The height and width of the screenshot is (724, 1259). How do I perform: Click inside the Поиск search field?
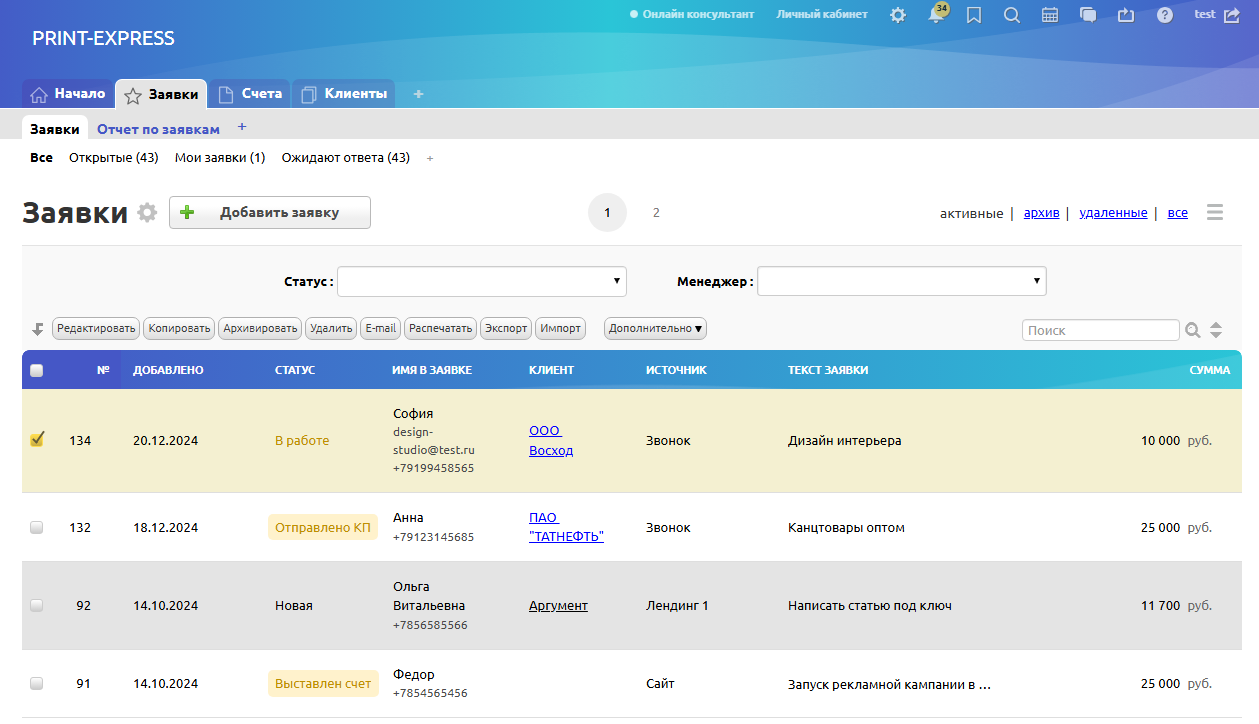pos(1100,330)
